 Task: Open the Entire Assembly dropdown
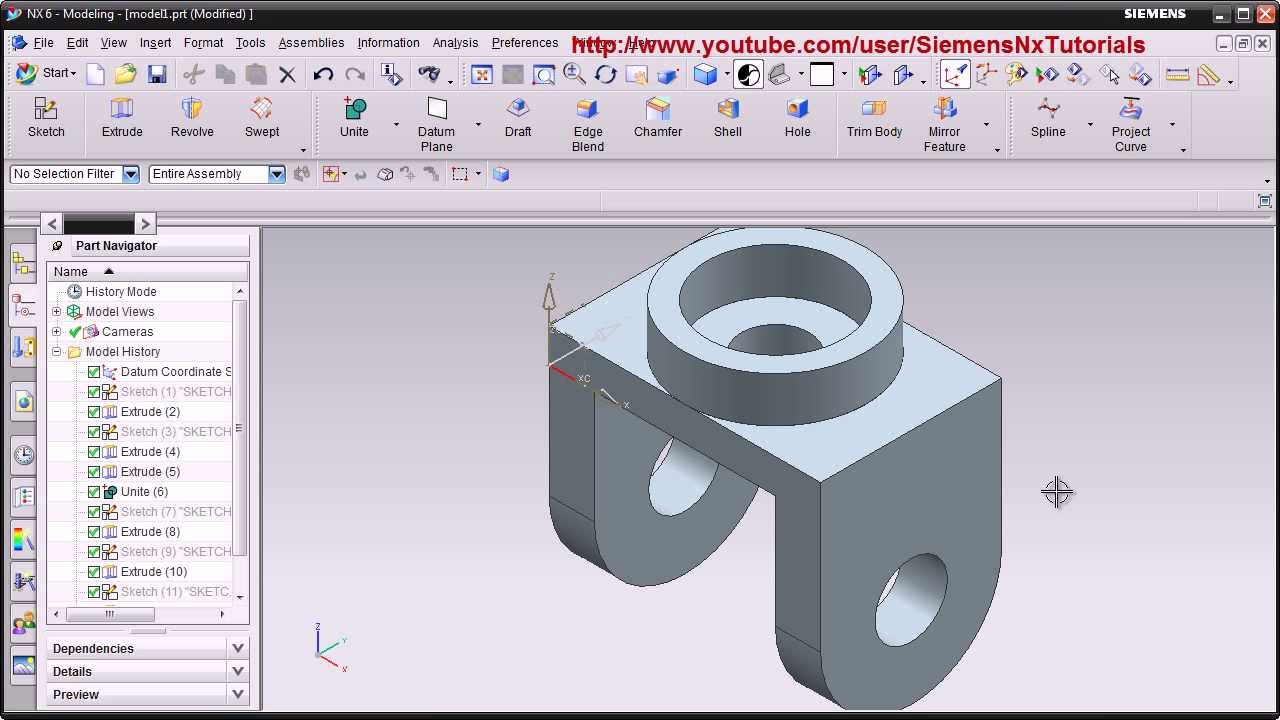(277, 173)
